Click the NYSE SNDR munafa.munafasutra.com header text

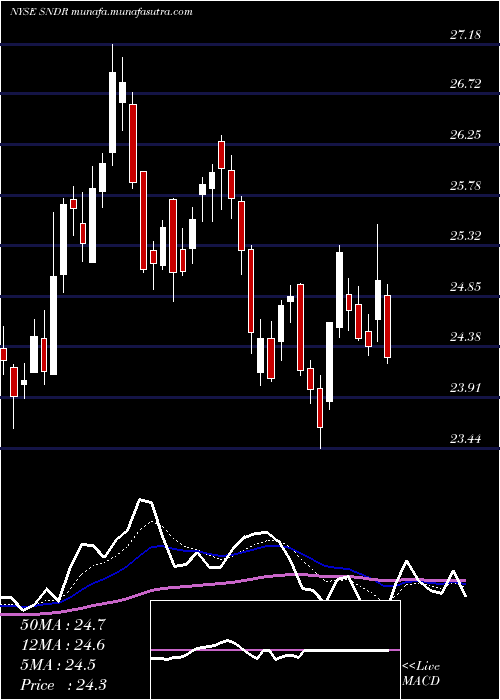click(x=101, y=12)
